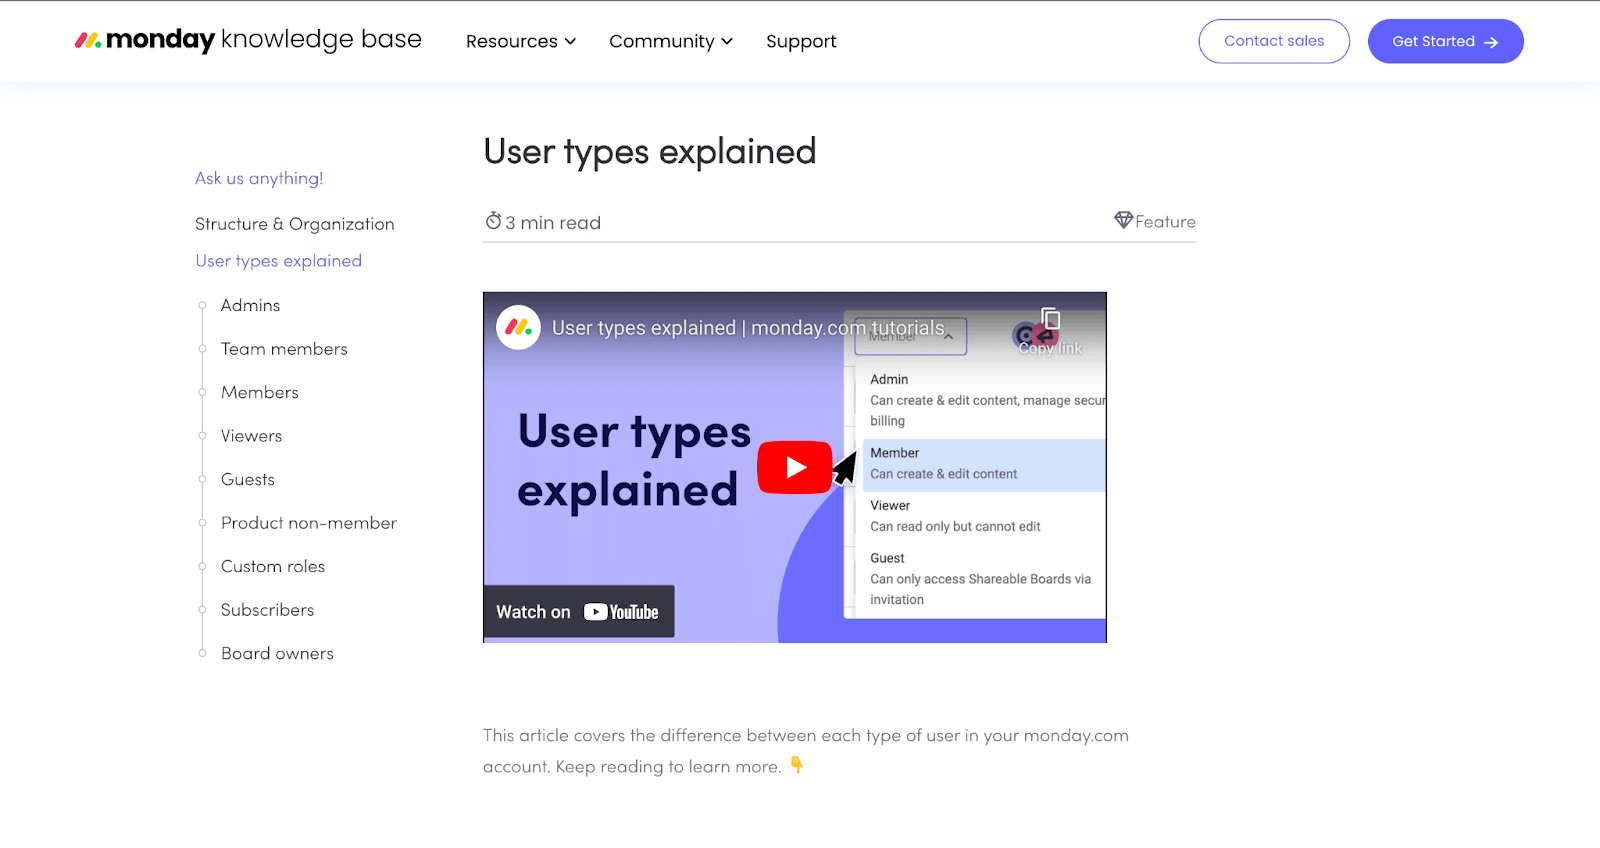Jump to the Subscribers section
This screenshot has height=848, width=1600.
pos(267,610)
